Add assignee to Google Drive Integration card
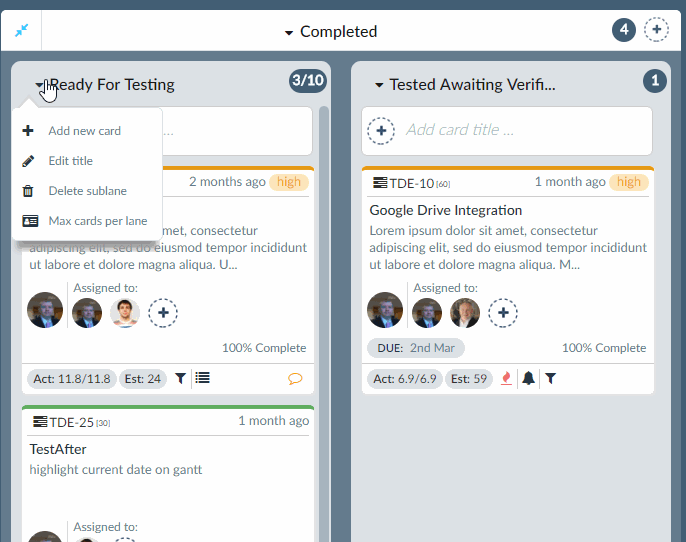Screen dimensions: 686x542 tap(503, 313)
